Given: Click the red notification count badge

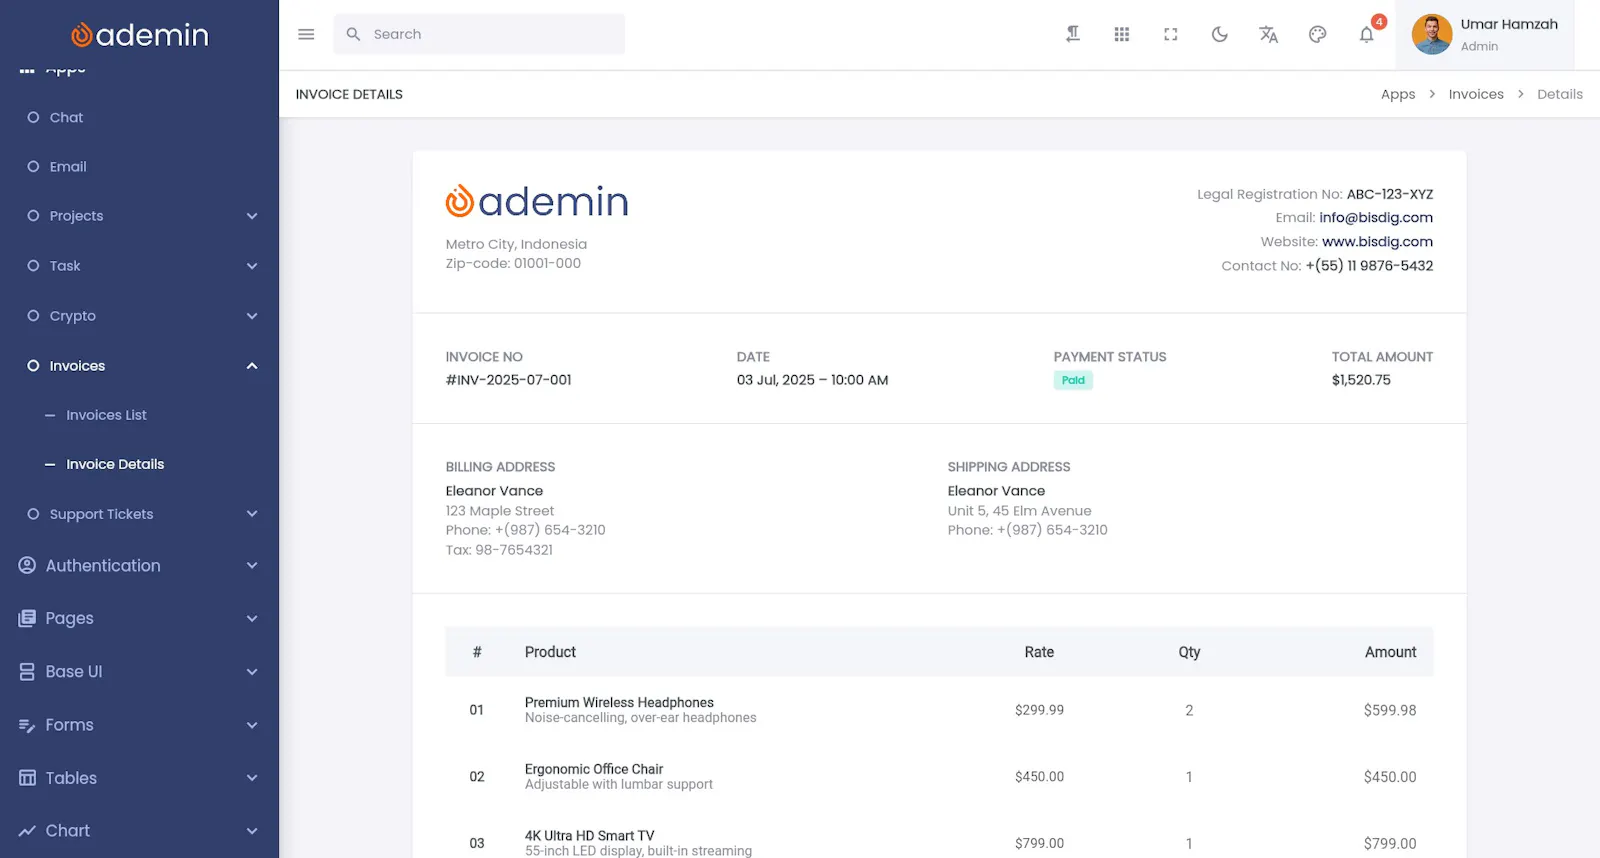Looking at the screenshot, I should point(1379,22).
